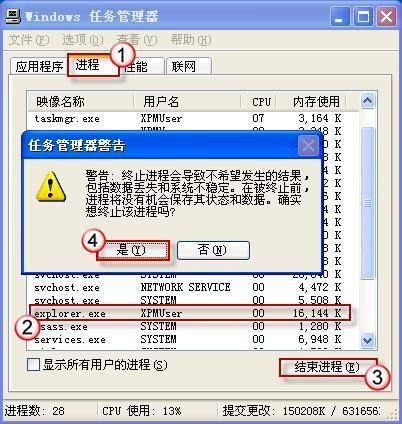Maximize the Task Manager window

(x=363, y=17)
